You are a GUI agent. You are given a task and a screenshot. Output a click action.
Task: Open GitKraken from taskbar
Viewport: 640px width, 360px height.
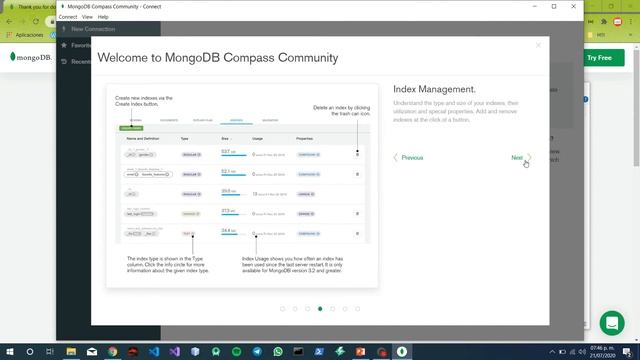click(x=216, y=351)
